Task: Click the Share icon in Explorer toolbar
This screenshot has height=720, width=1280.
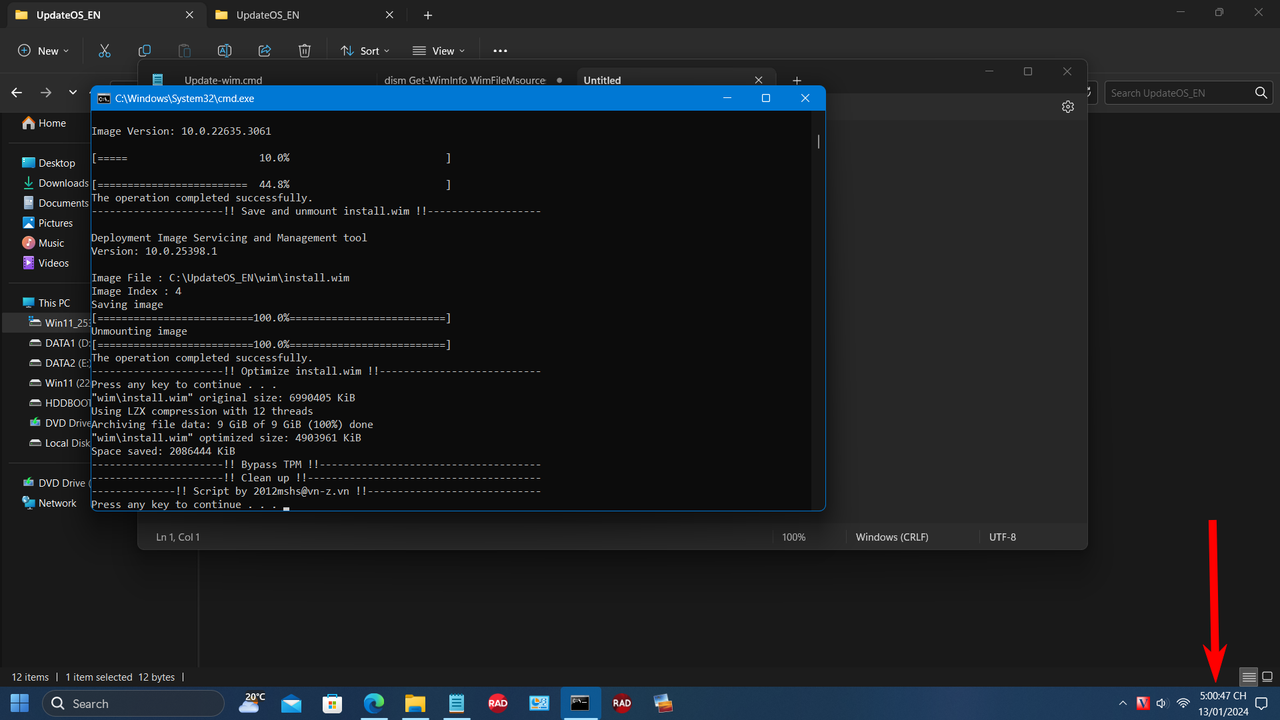Action: pos(265,51)
